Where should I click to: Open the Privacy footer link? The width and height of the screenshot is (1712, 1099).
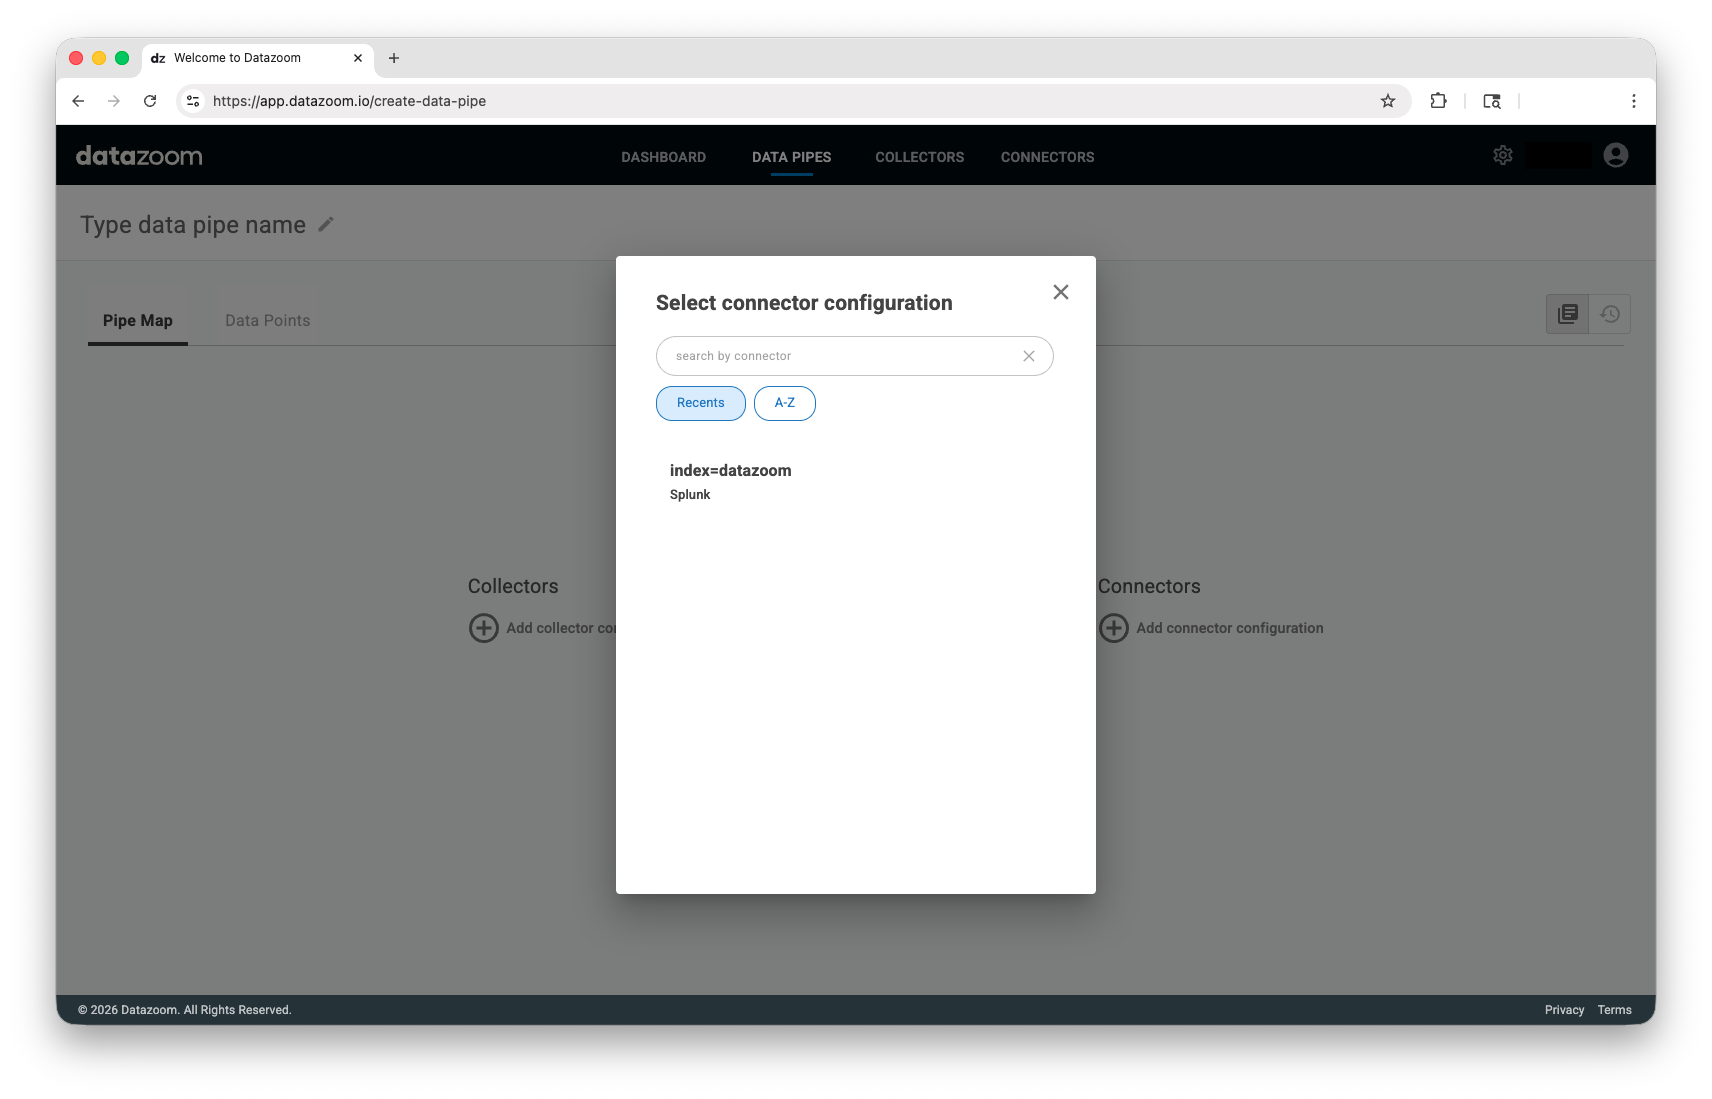(x=1564, y=1010)
